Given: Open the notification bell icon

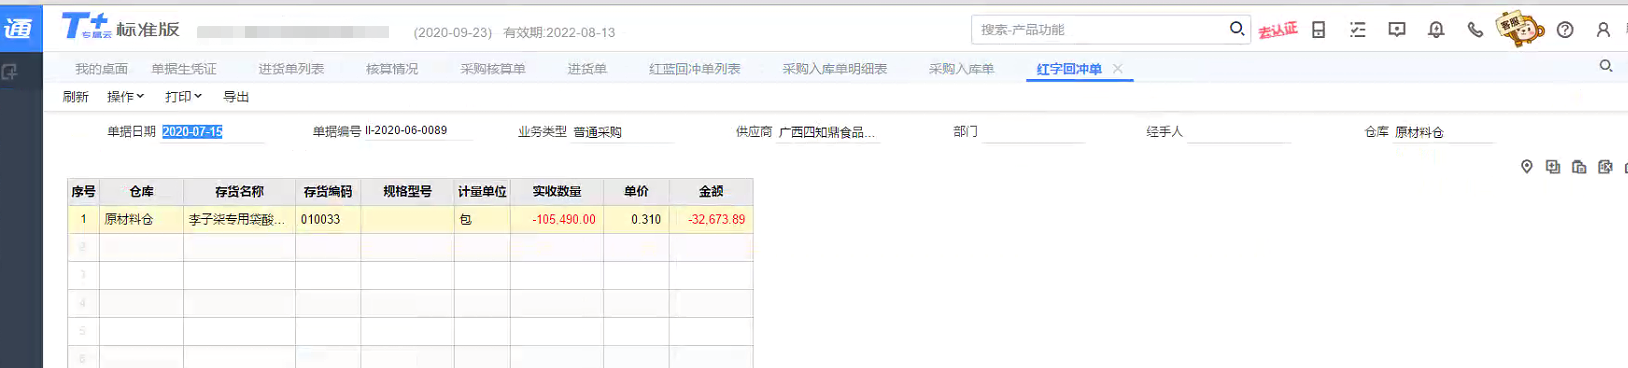Looking at the screenshot, I should pos(1436,30).
